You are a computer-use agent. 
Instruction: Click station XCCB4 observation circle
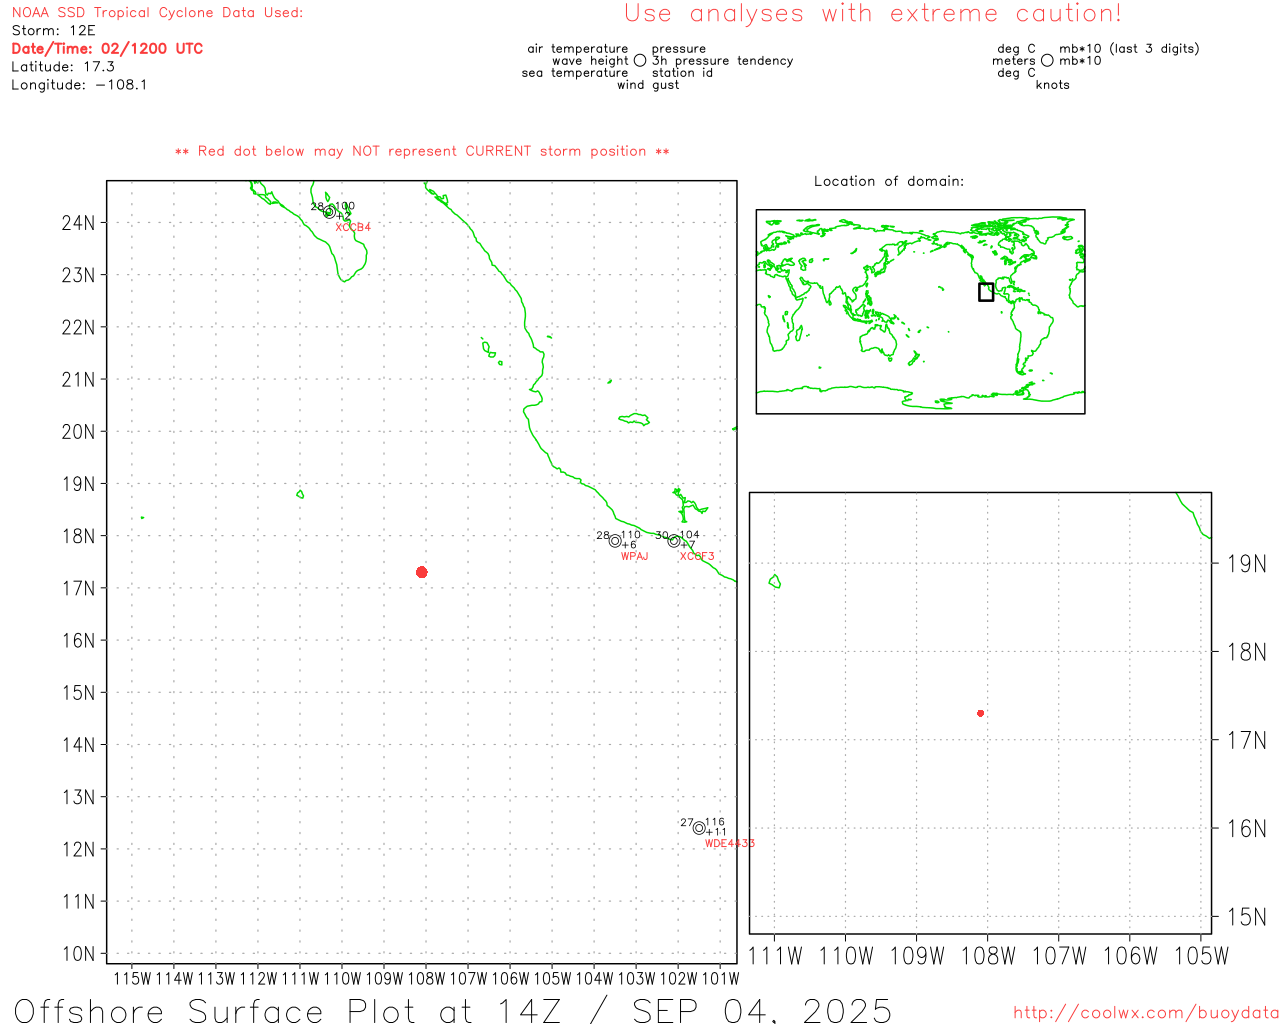click(x=329, y=212)
